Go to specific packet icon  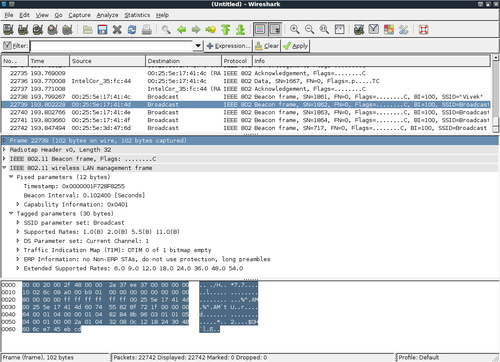coord(211,30)
